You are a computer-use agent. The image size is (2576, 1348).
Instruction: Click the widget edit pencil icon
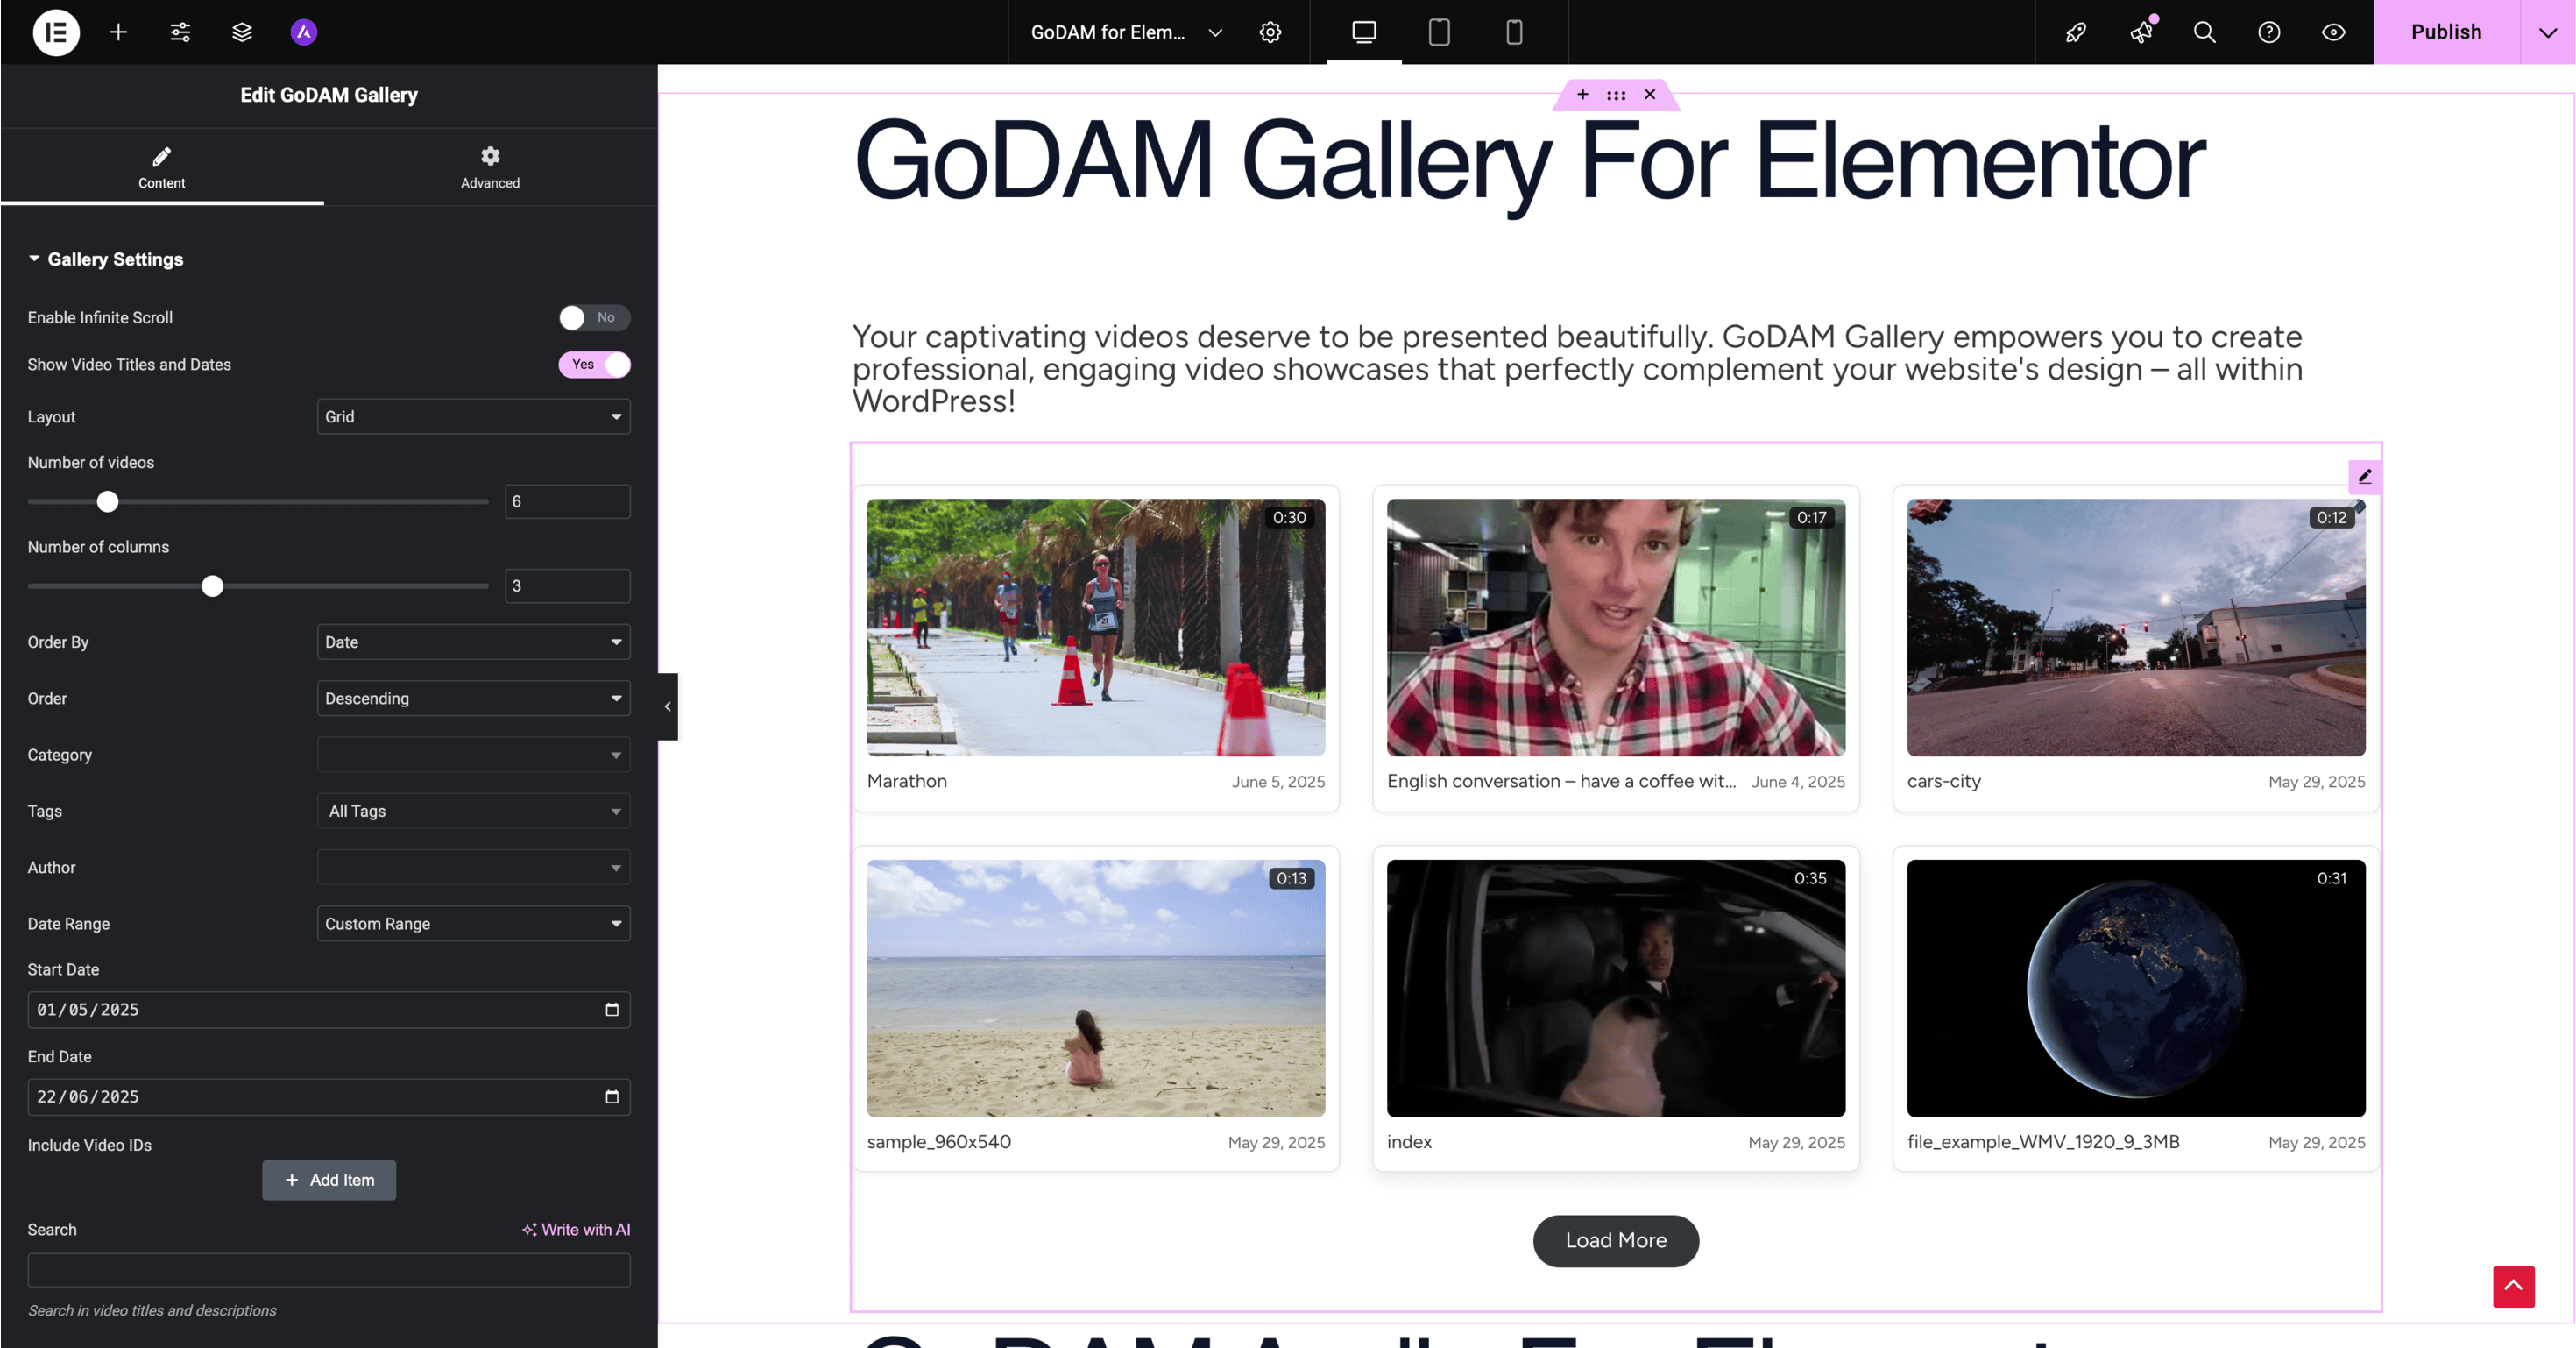[2364, 476]
